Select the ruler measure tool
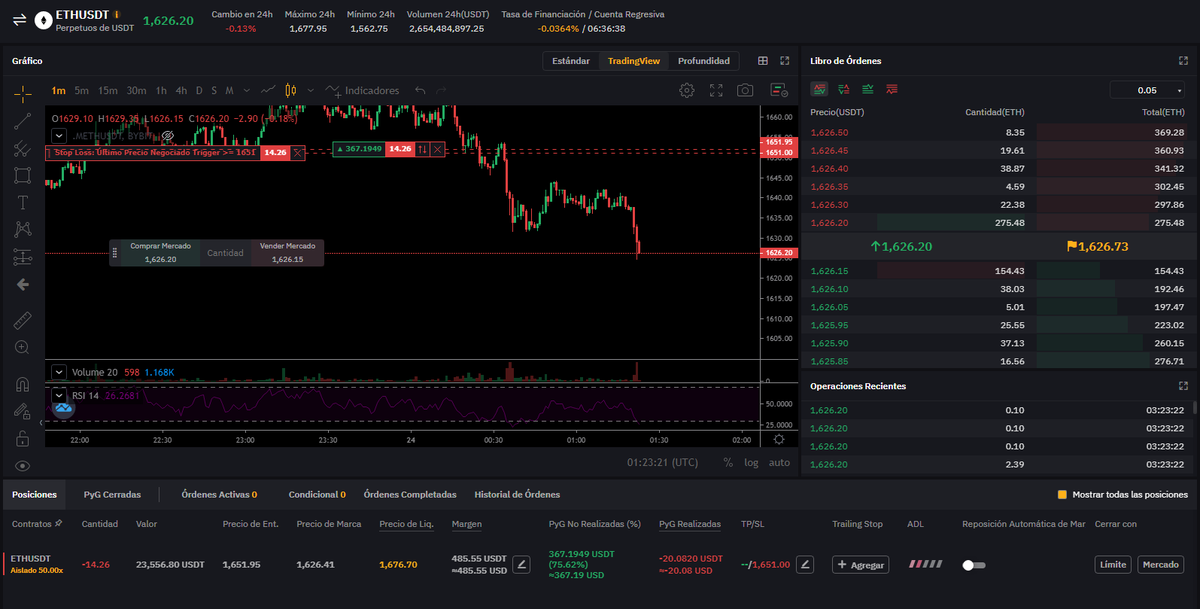Screen dimensions: 1200x609 pyautogui.click(x=22, y=321)
